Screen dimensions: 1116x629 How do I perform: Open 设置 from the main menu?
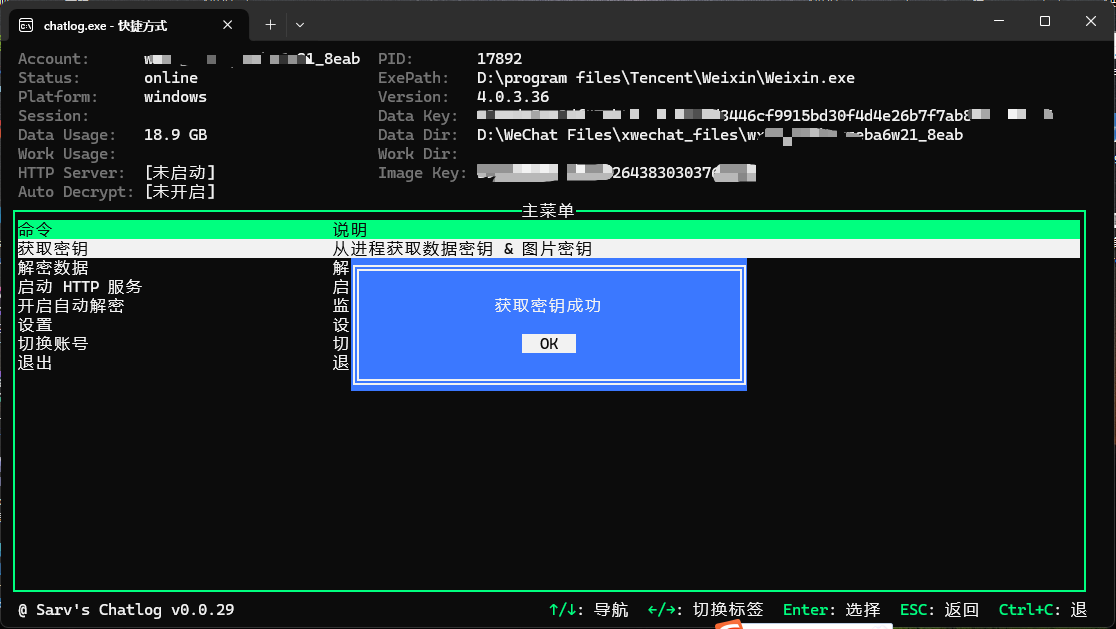(x=35, y=325)
